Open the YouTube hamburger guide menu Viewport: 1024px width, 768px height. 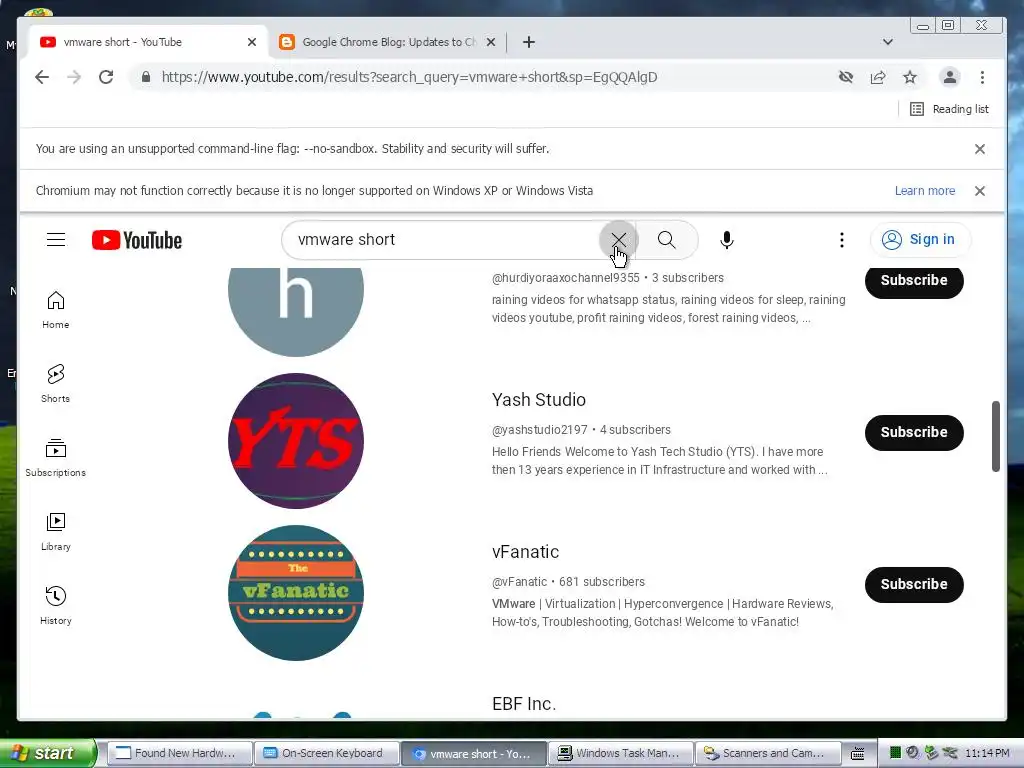click(56, 240)
